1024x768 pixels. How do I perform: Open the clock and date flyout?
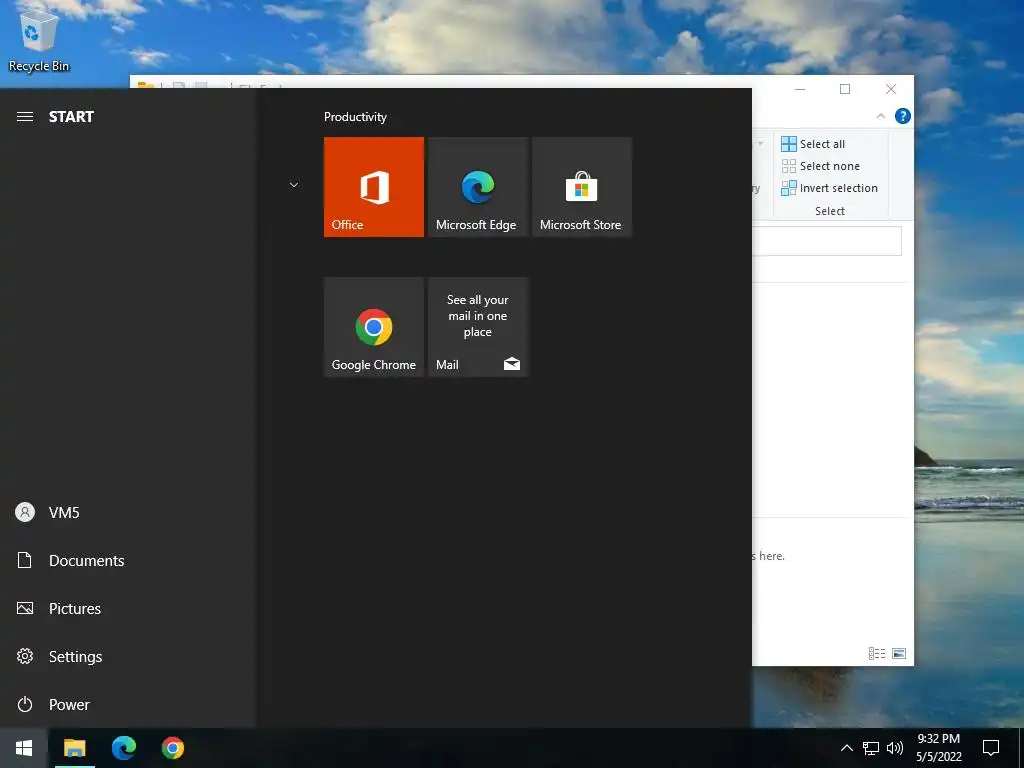(x=938, y=748)
